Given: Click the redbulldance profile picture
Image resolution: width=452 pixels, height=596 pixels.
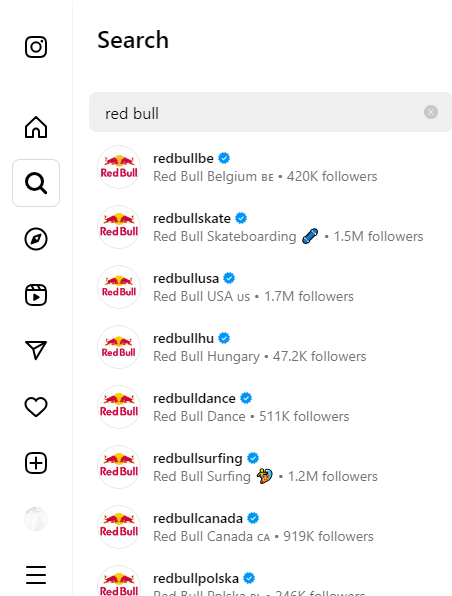Looking at the screenshot, I should point(119,407).
